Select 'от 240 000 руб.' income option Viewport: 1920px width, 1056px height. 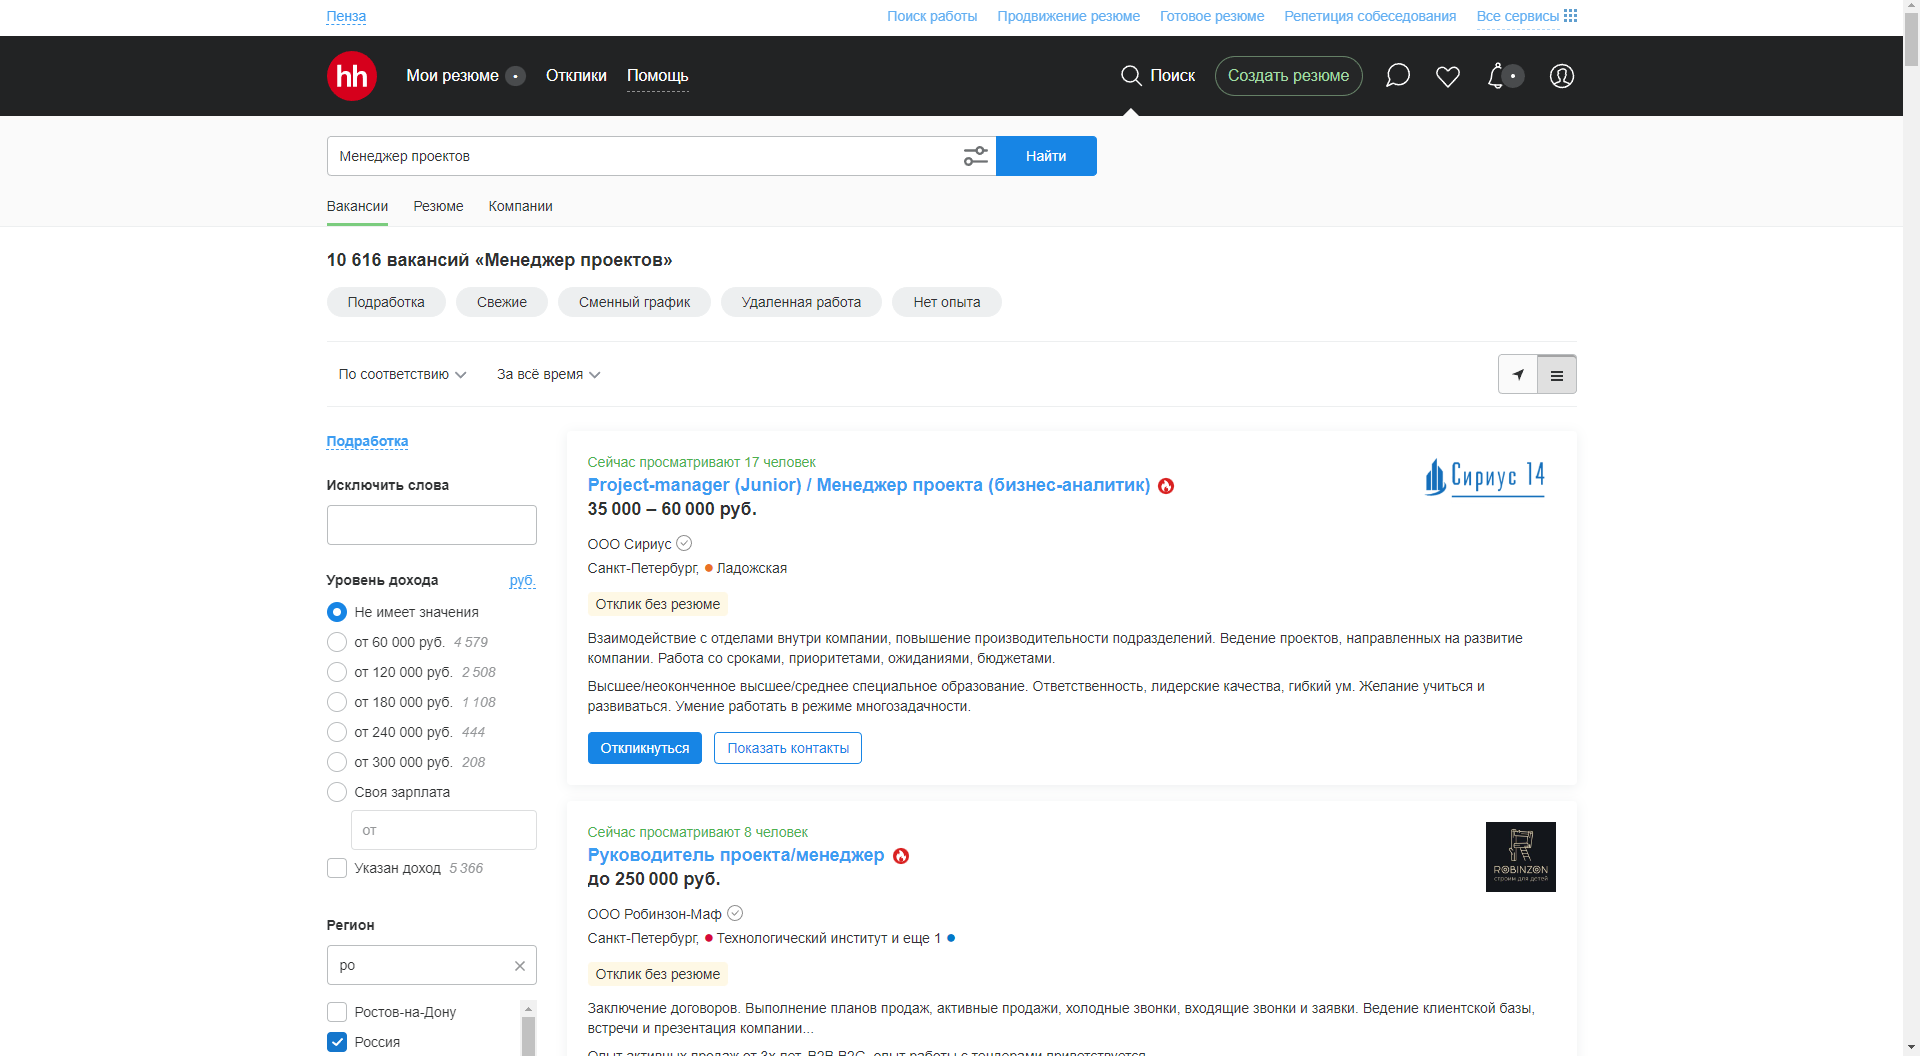[337, 732]
